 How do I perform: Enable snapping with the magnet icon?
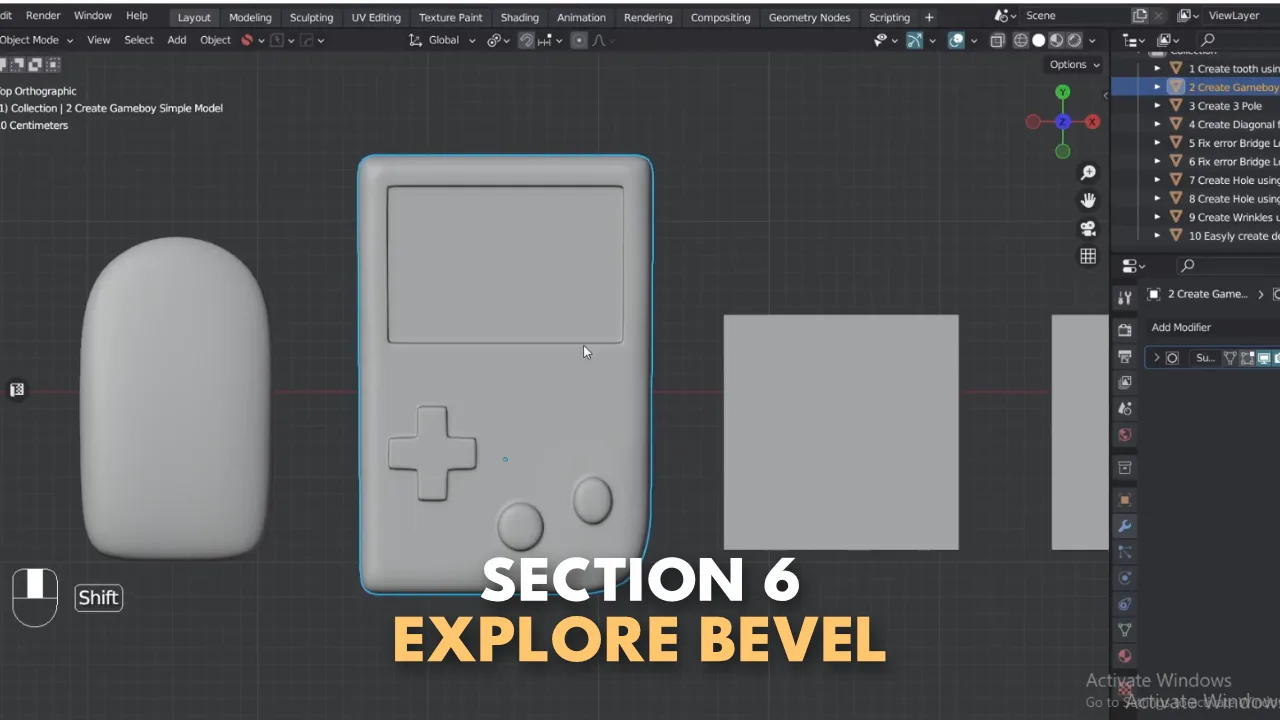pos(527,40)
